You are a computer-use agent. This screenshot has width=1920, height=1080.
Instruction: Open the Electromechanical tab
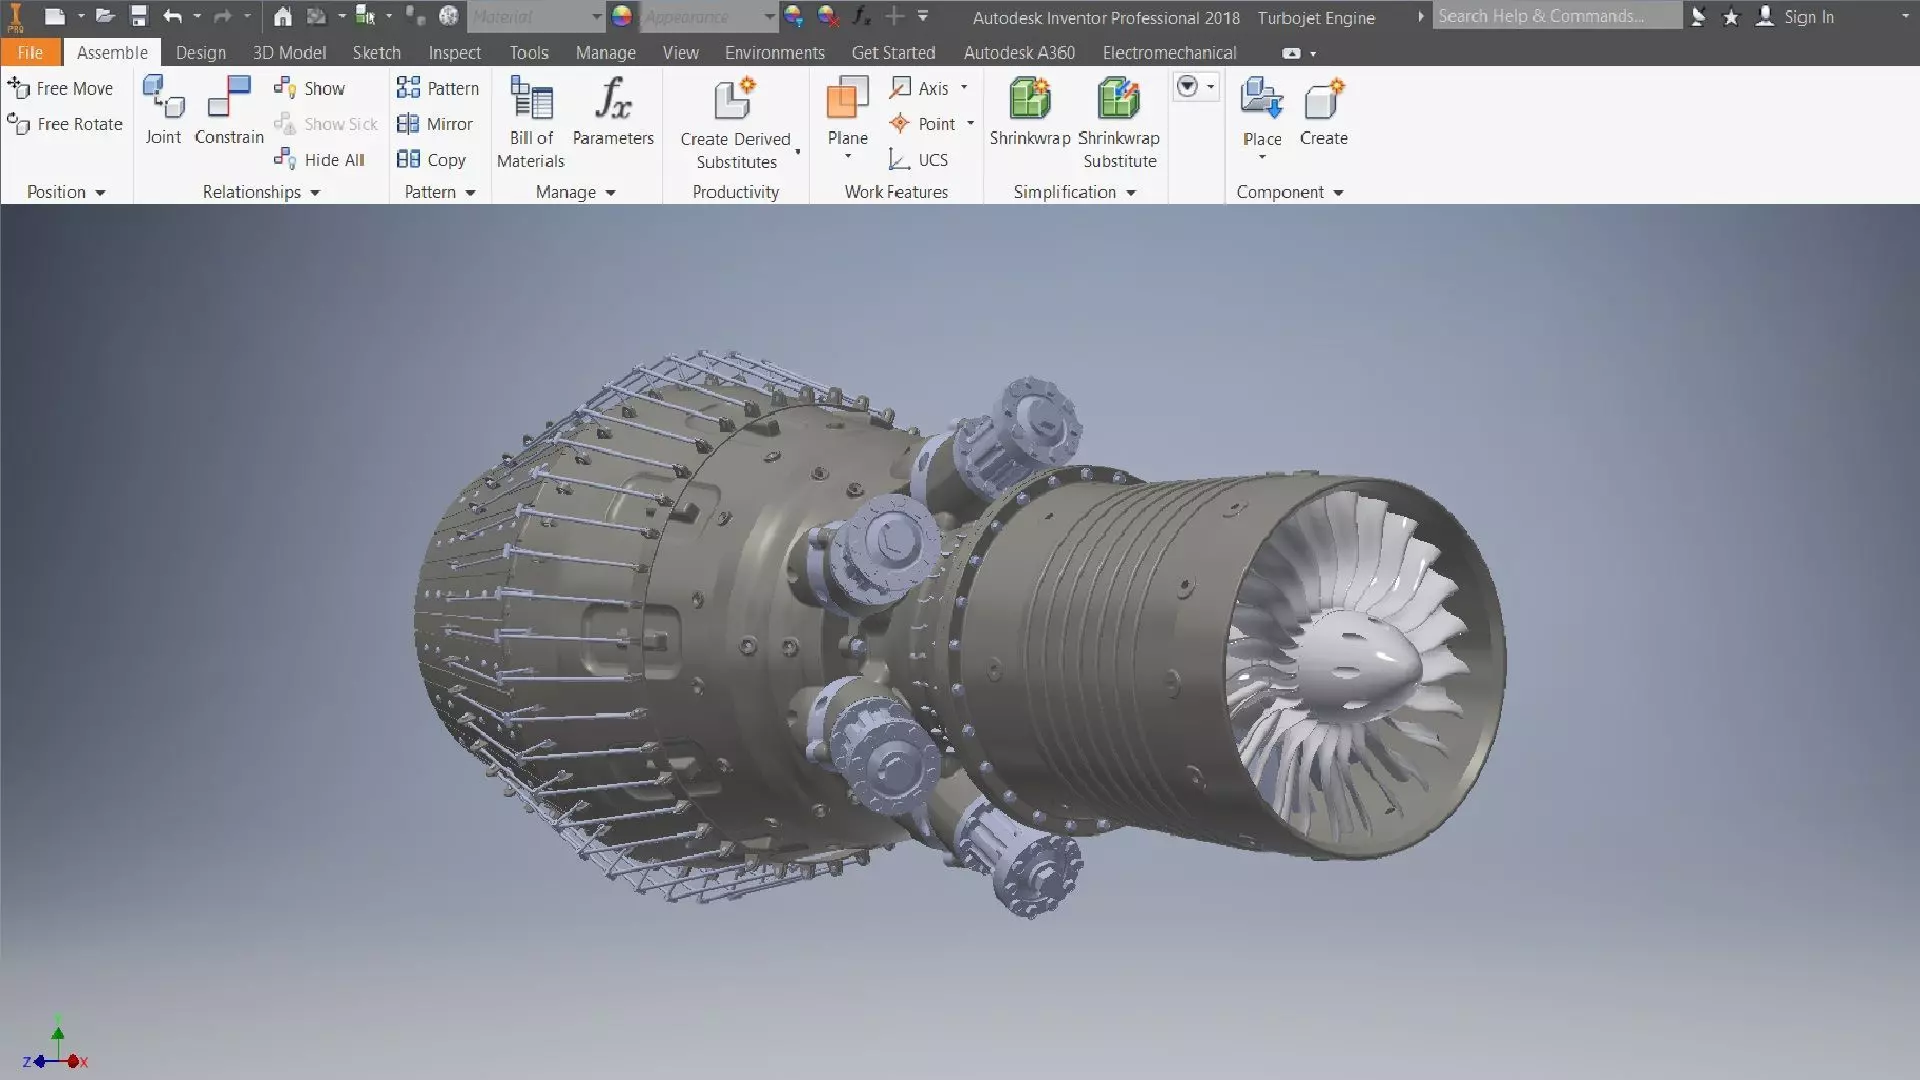[x=1169, y=53]
